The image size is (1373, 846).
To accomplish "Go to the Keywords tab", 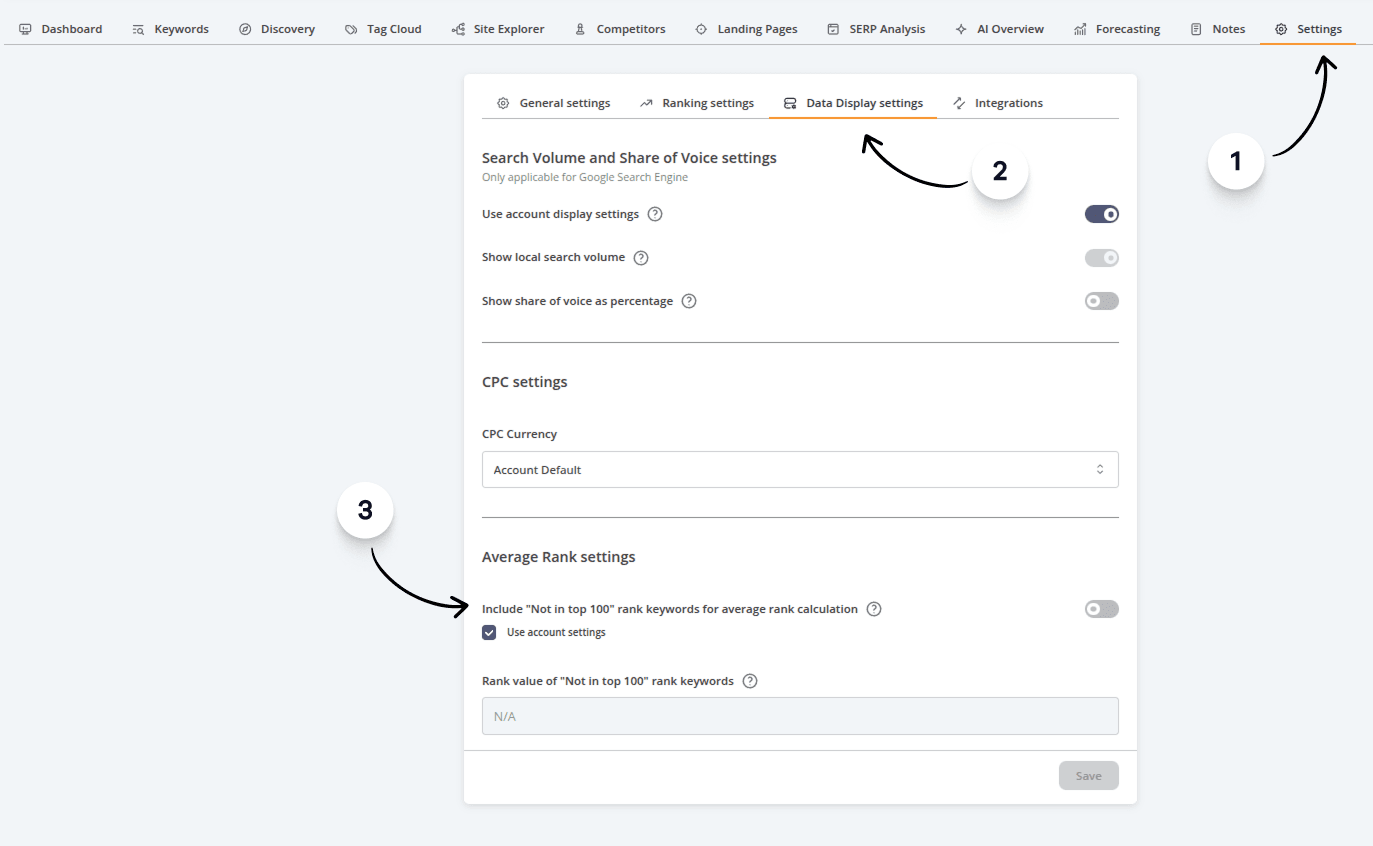I will point(171,29).
